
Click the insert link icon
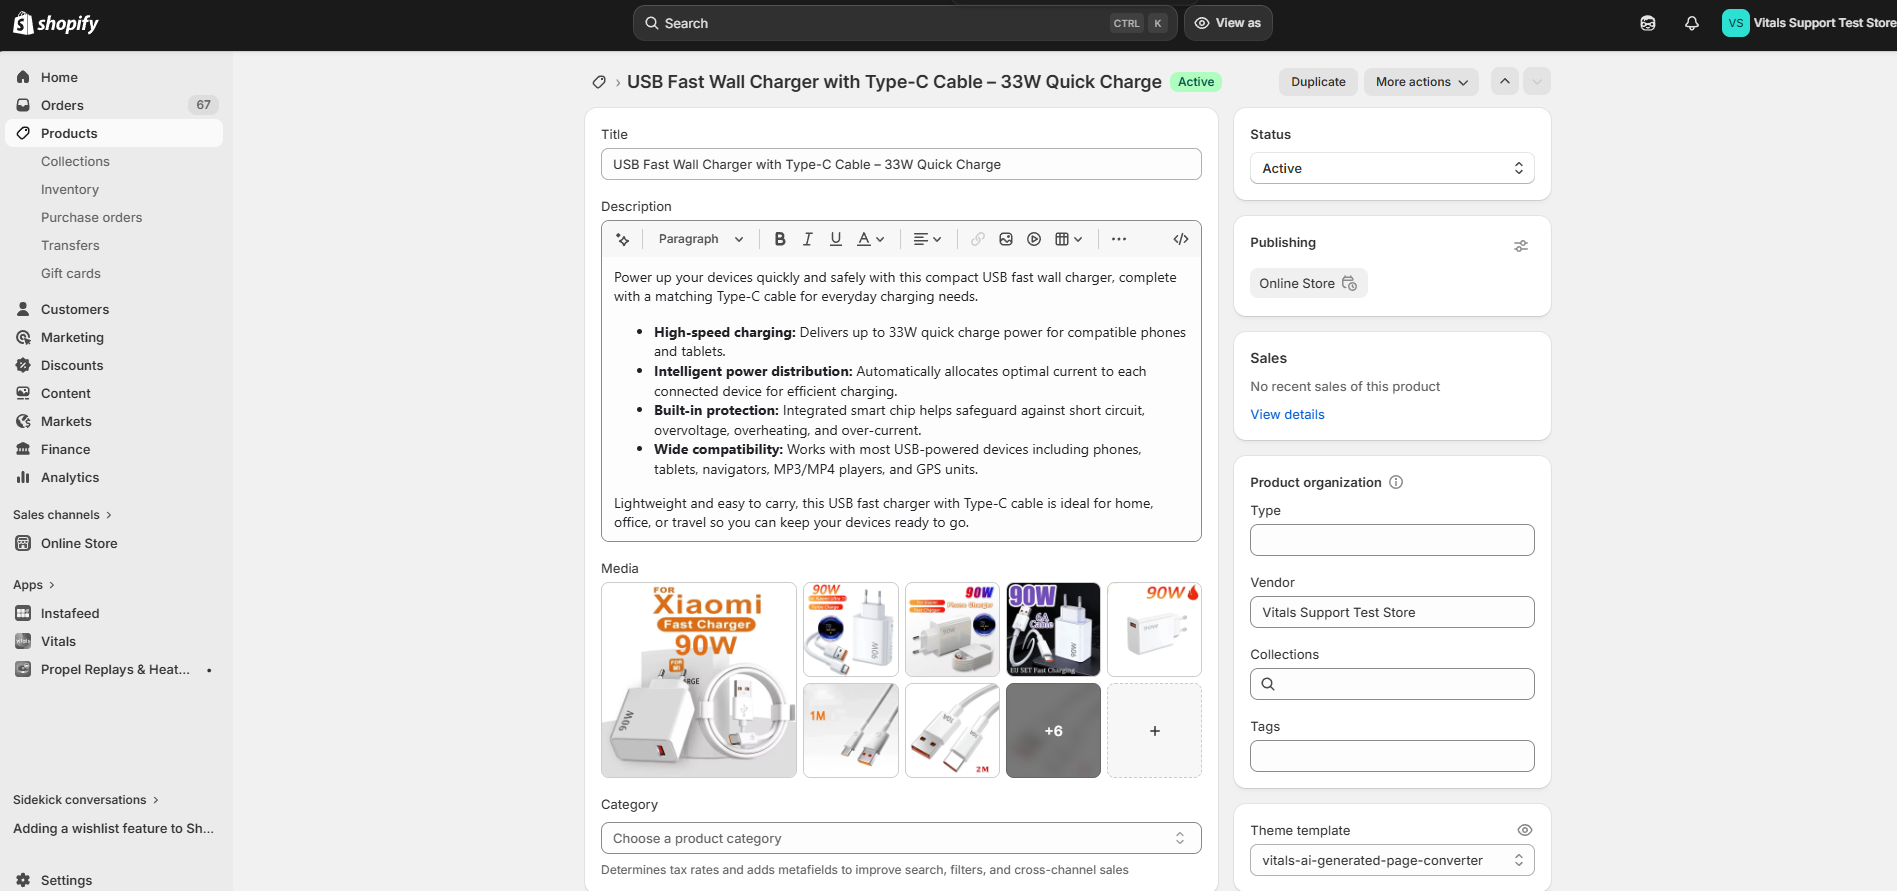coord(978,239)
